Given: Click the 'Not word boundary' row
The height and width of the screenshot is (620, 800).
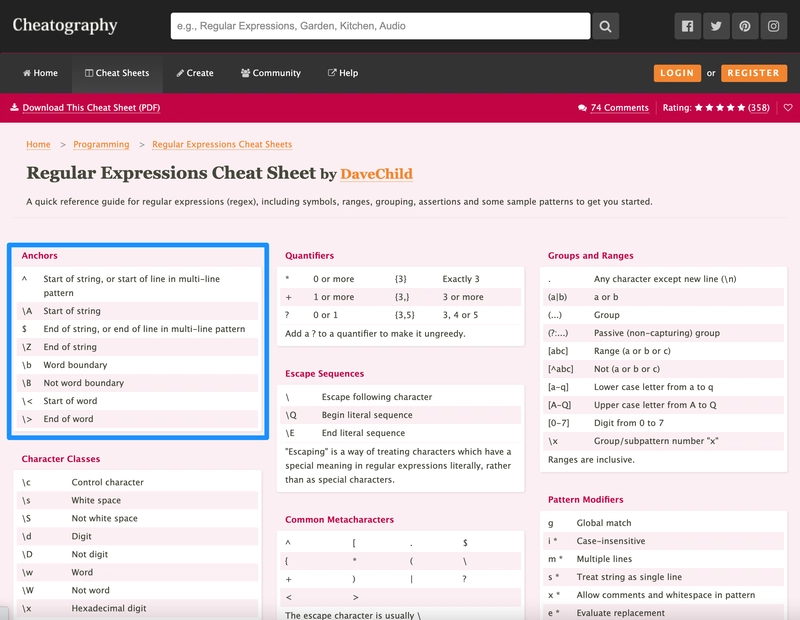Looking at the screenshot, I should click(x=137, y=383).
